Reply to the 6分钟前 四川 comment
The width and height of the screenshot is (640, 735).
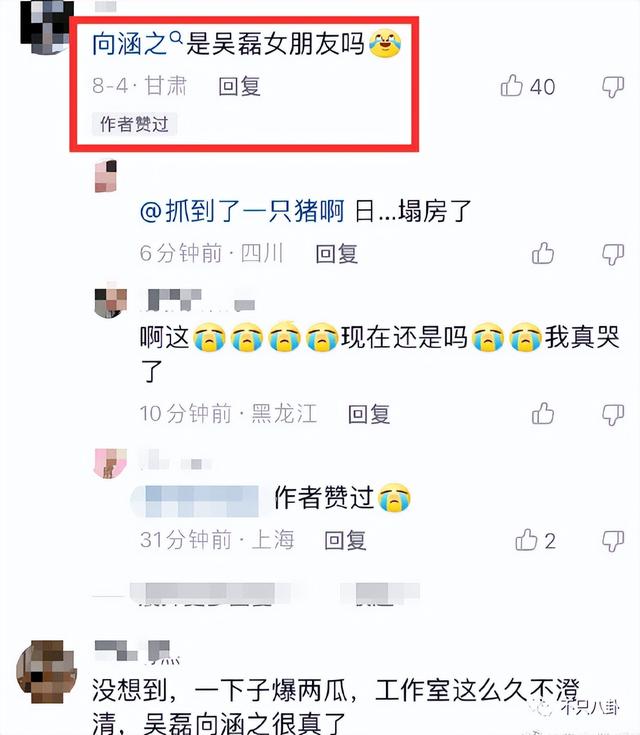coord(337,254)
